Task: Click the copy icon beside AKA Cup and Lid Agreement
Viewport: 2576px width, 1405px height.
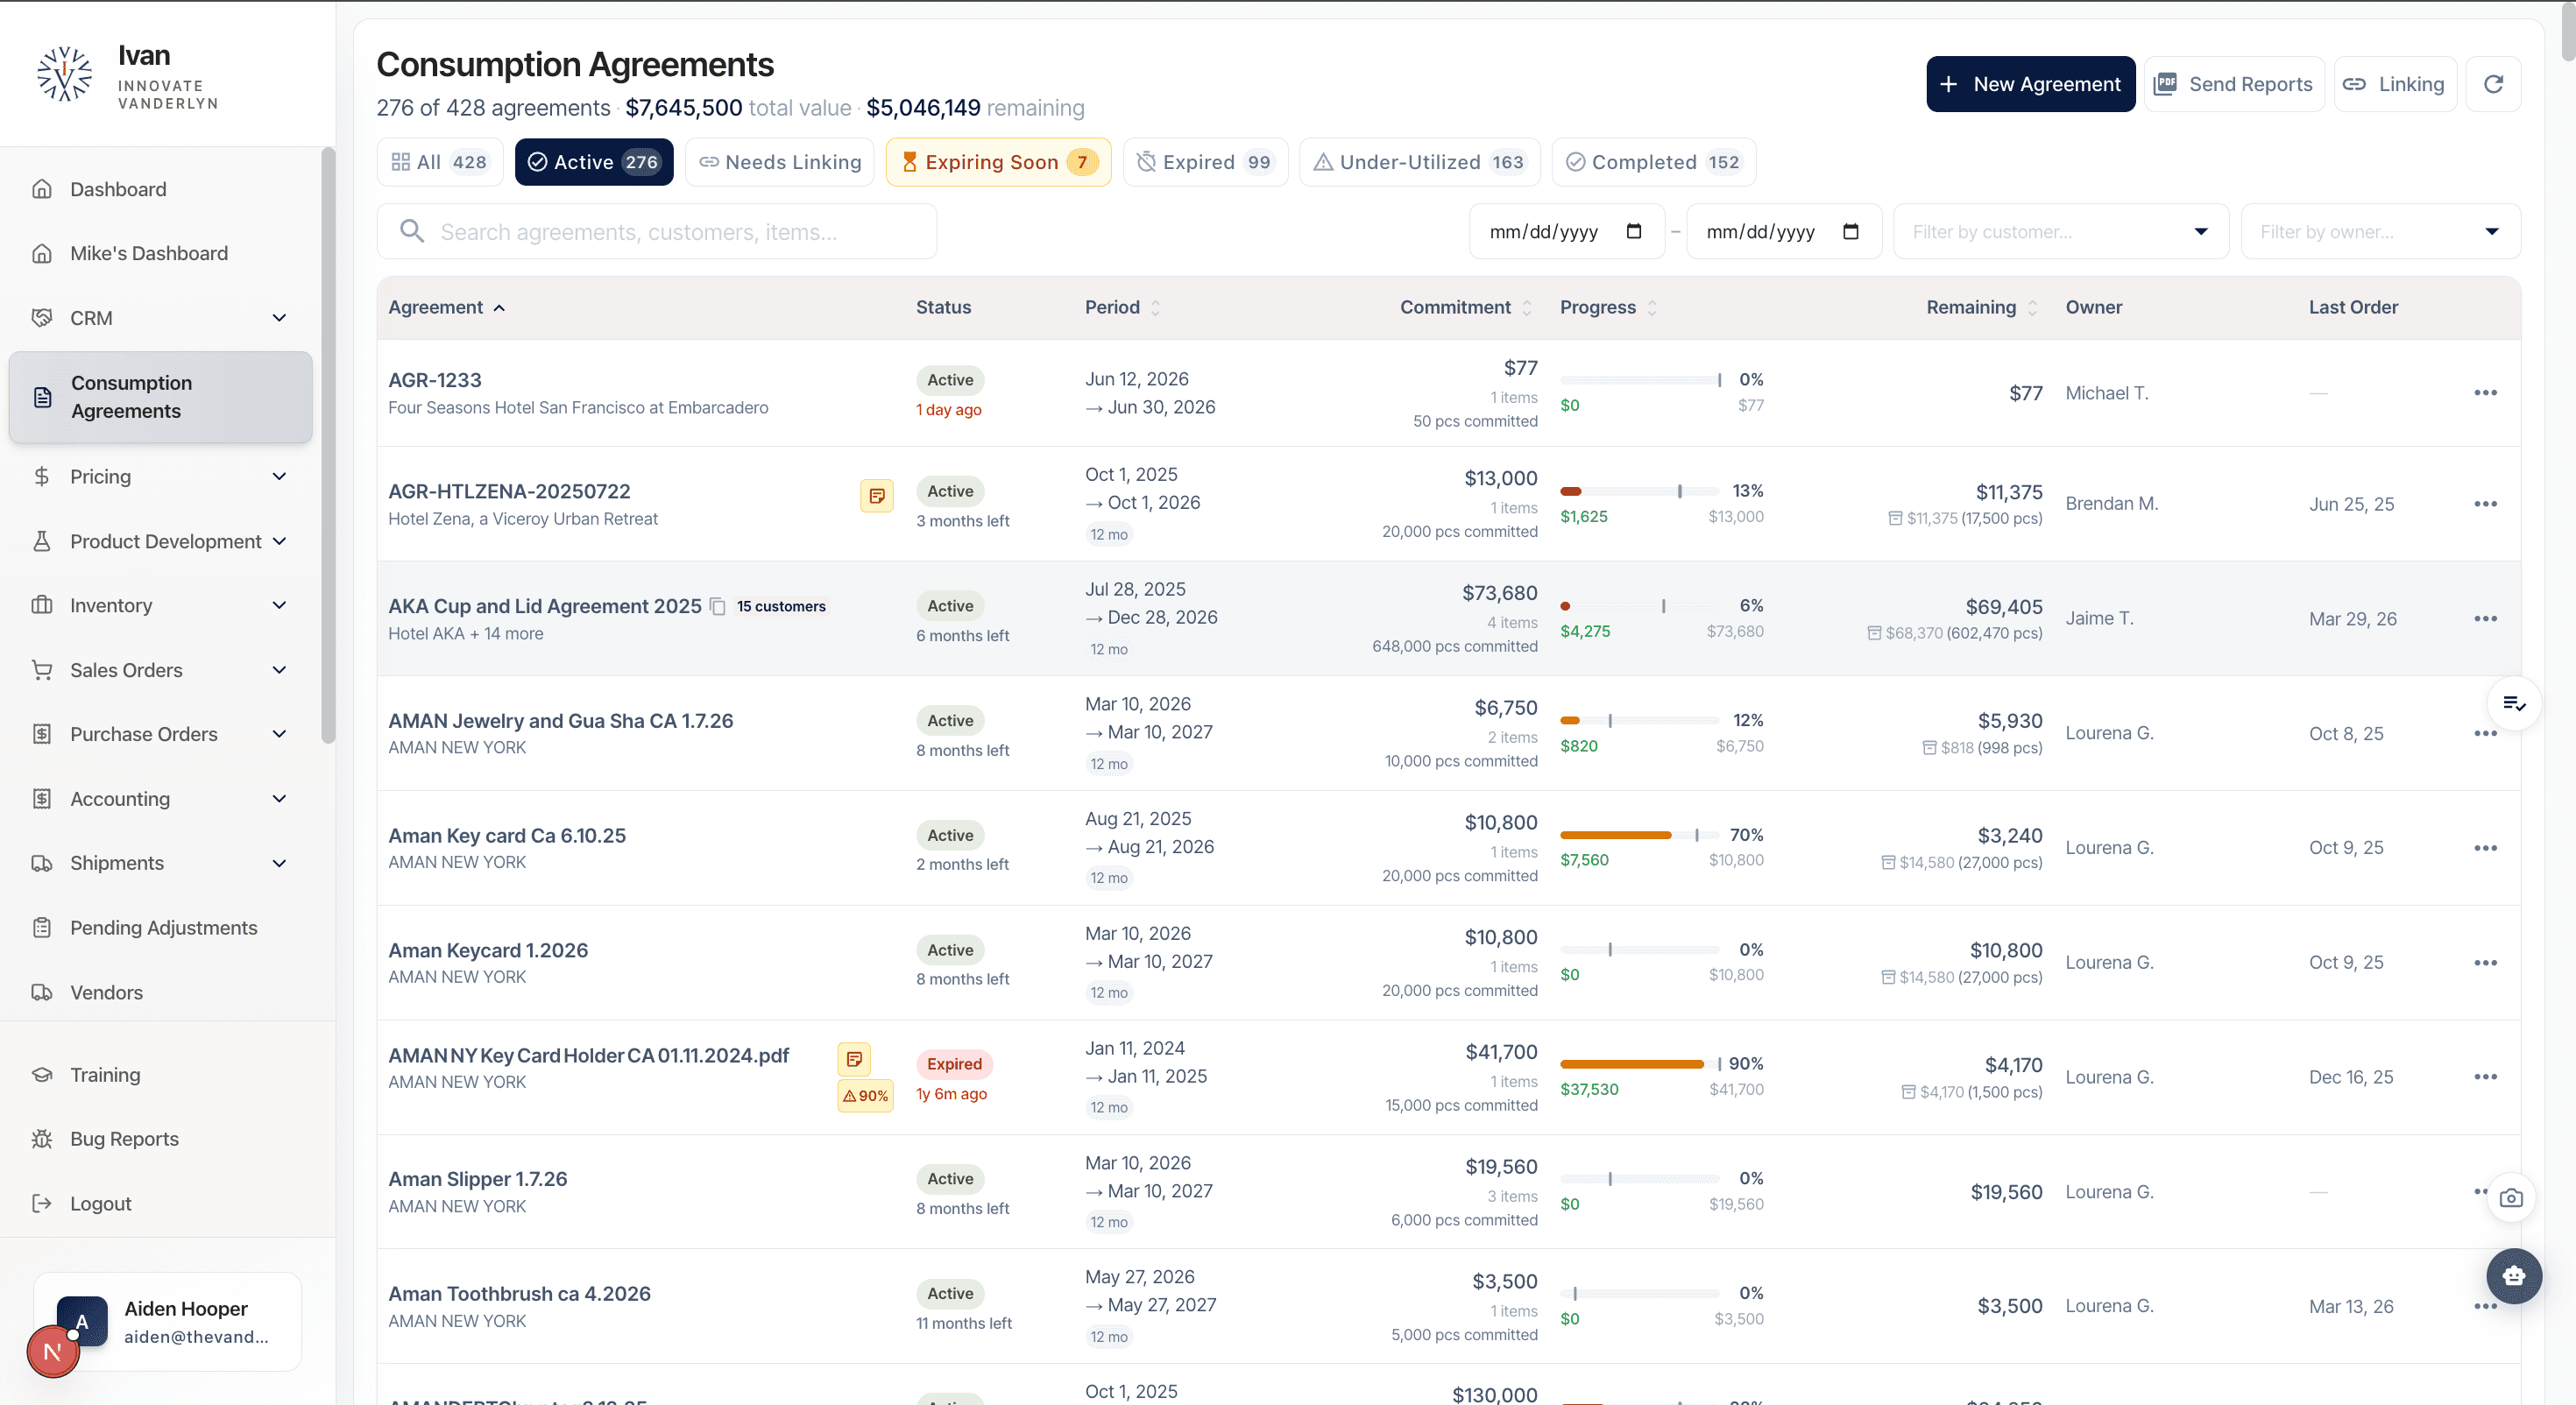Action: click(x=717, y=606)
